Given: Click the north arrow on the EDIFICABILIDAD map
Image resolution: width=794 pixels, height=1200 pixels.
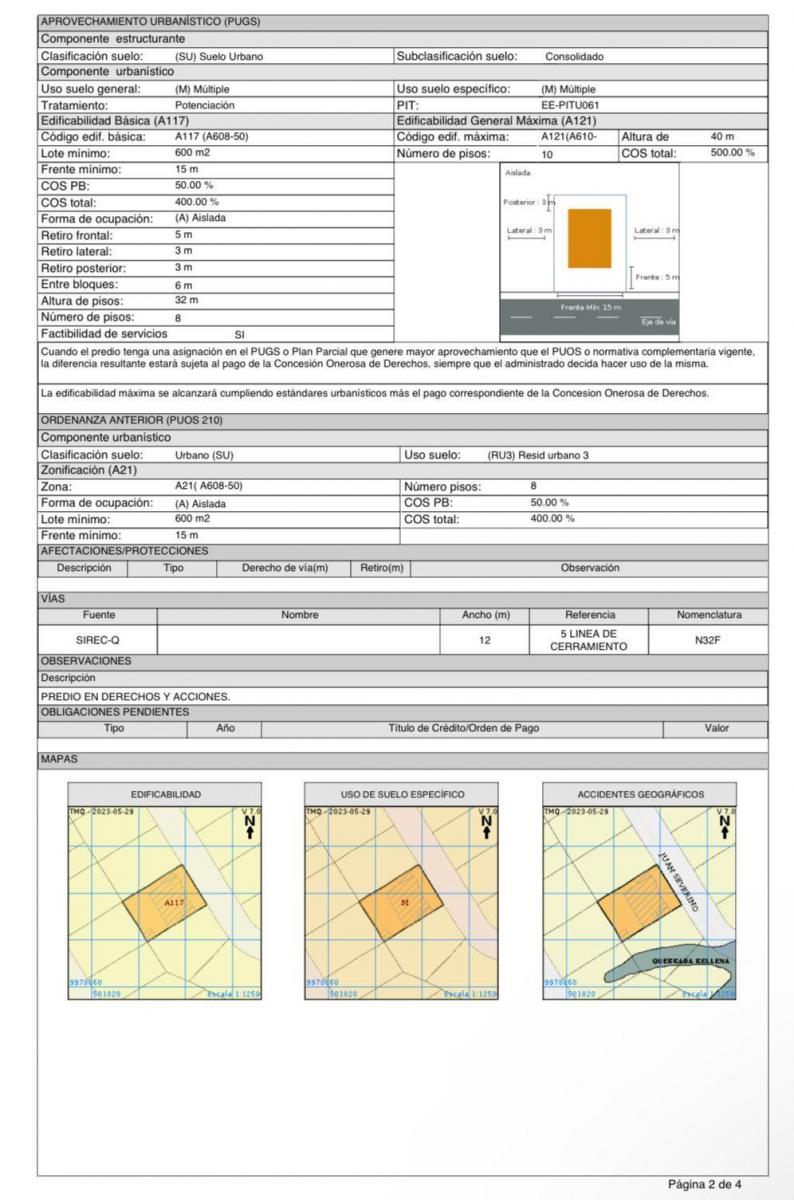Looking at the screenshot, I should 250,825.
